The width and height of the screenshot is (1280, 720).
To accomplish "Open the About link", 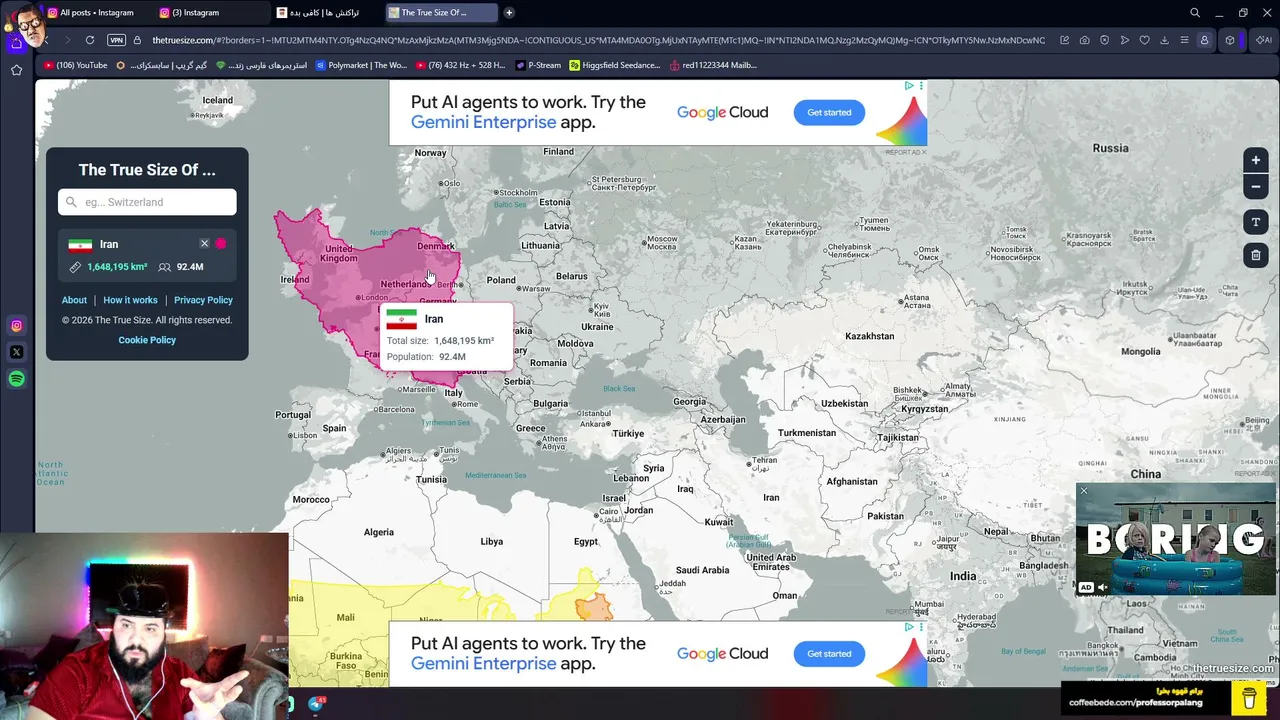I will pos(74,300).
